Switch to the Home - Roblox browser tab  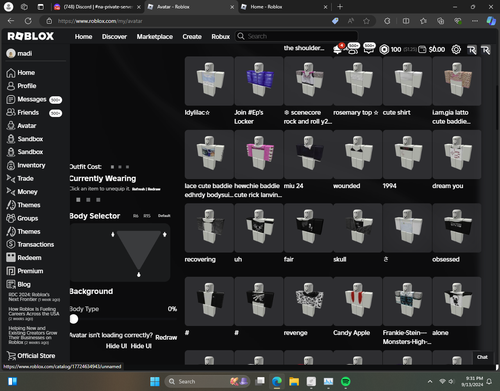click(284, 7)
